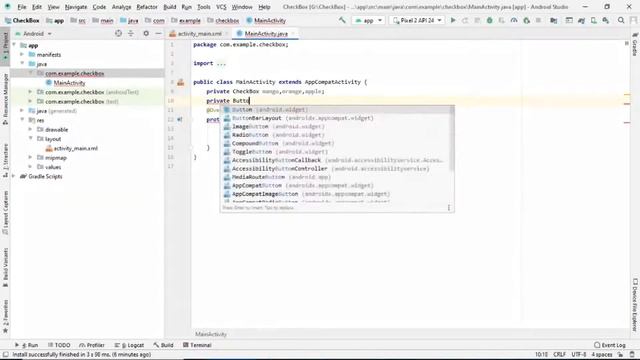Open the VCS menu
The image size is (640, 360).
[221, 7]
